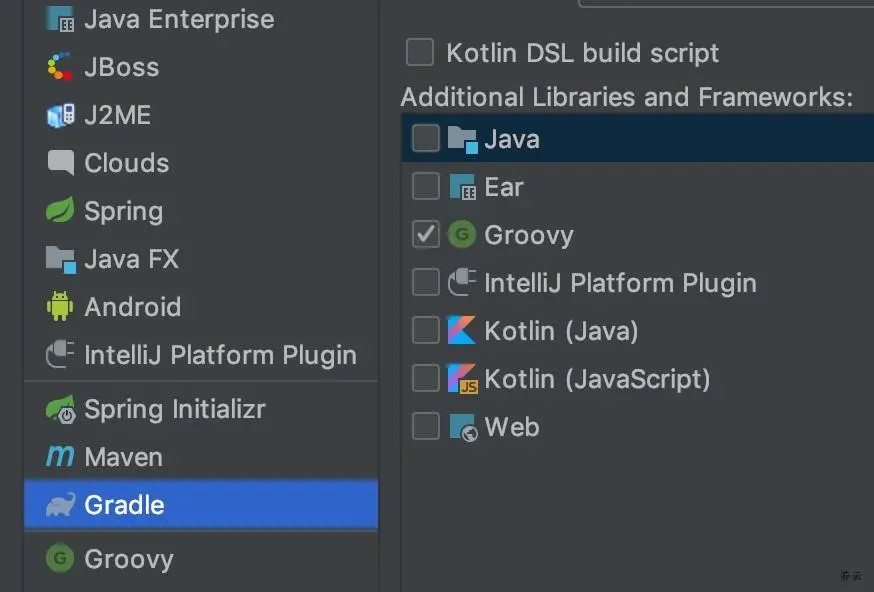Select Gradle project type

[x=201, y=504]
